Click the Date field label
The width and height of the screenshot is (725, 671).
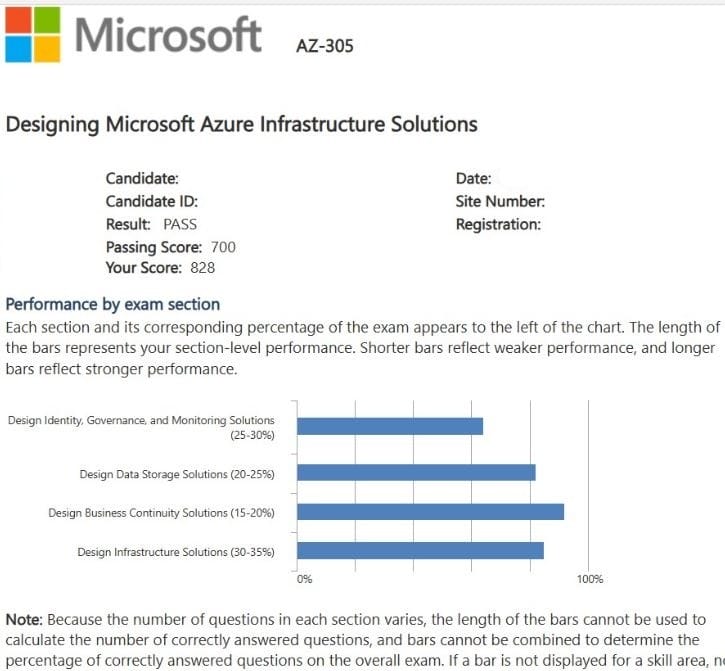[473, 179]
